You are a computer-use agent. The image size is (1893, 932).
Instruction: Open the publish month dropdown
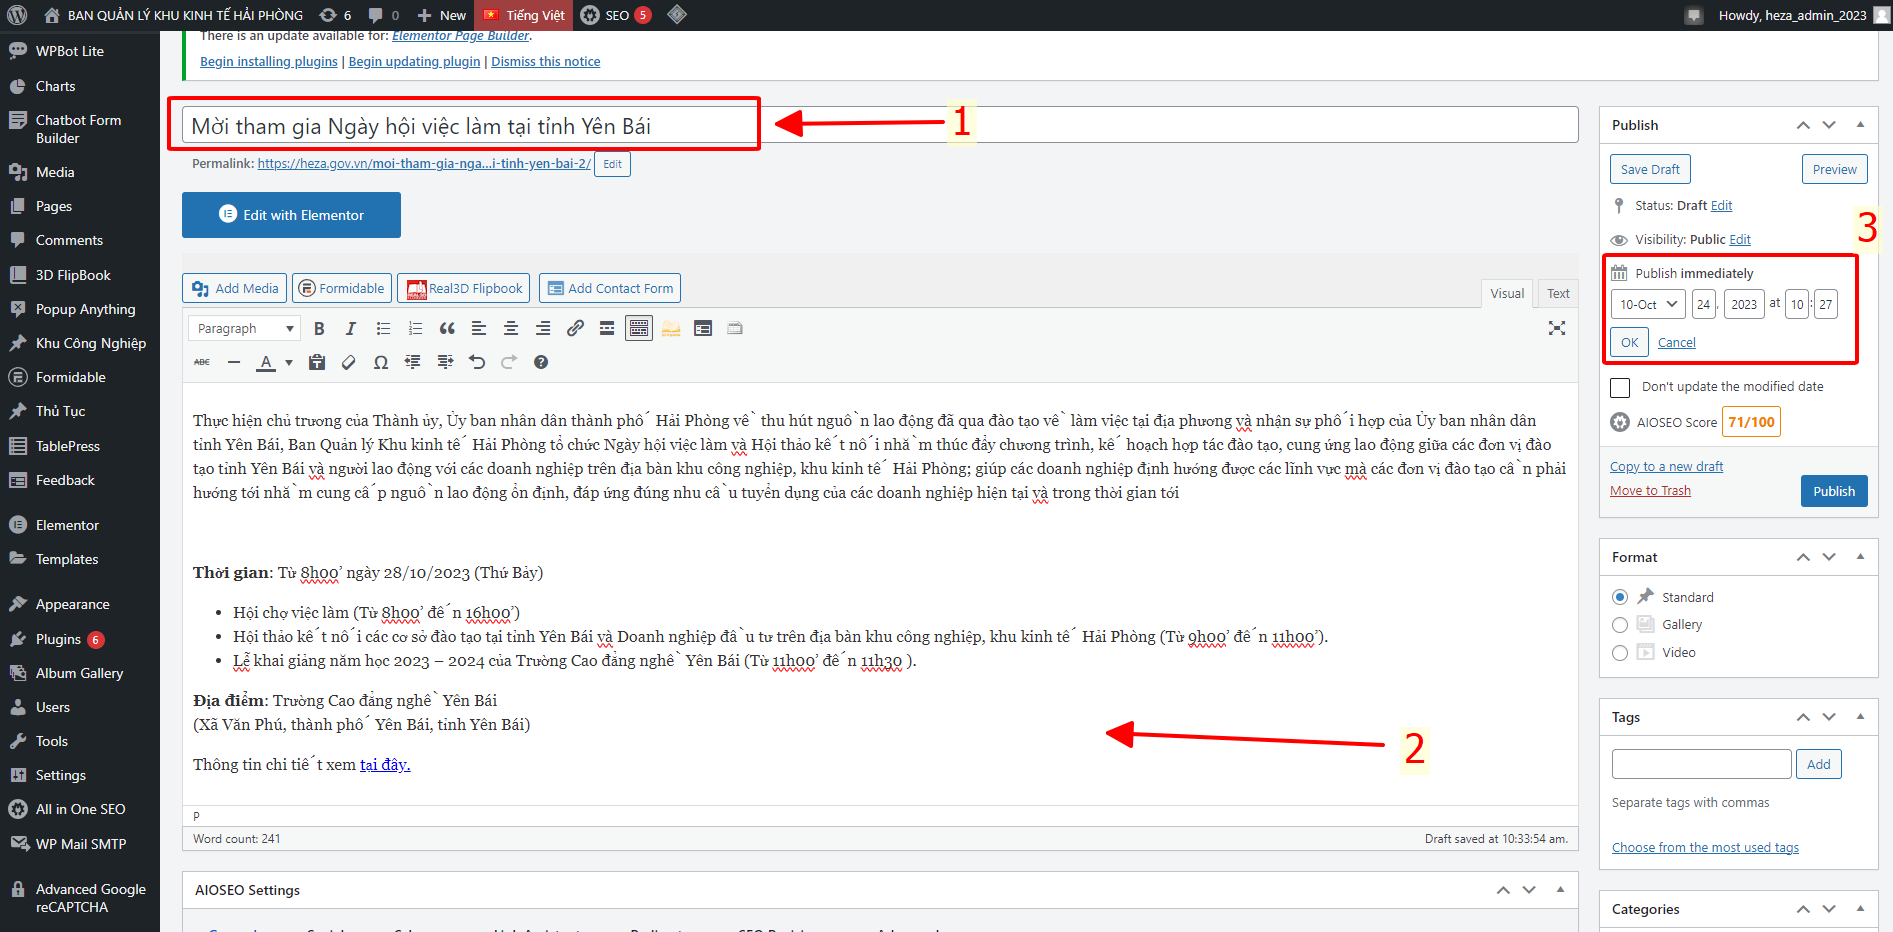tap(1648, 305)
